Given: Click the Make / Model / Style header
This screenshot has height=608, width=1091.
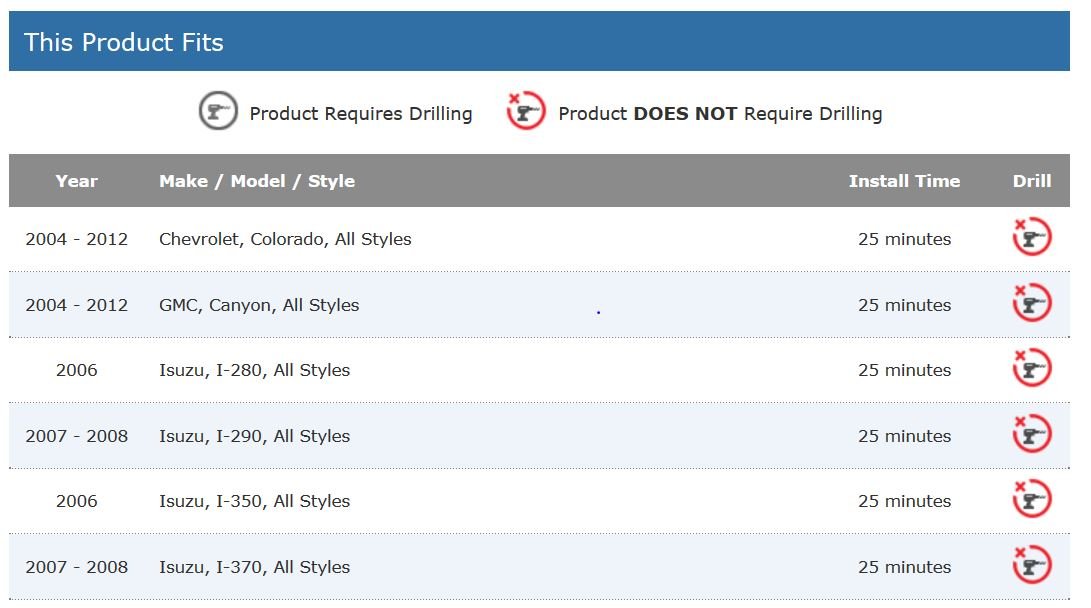Looking at the screenshot, I should click(x=257, y=181).
